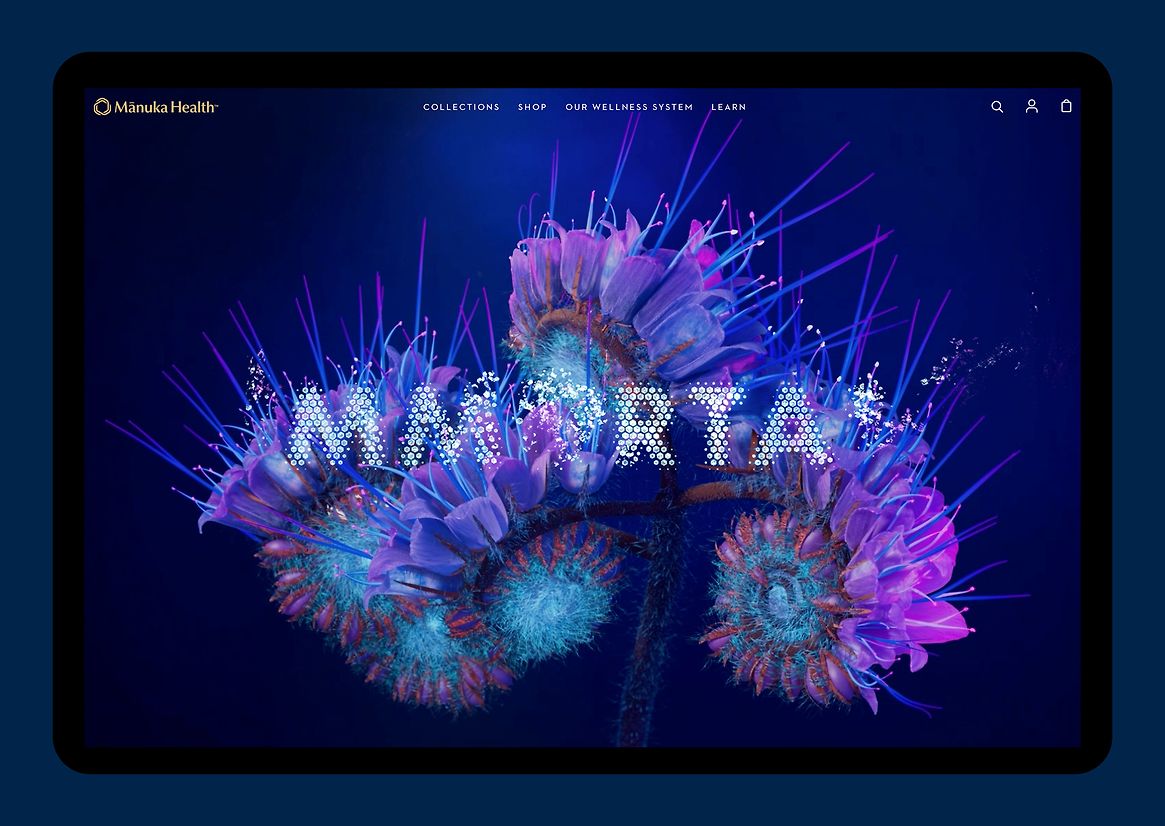
Task: Open the site search magnifier icon
Action: coord(997,107)
